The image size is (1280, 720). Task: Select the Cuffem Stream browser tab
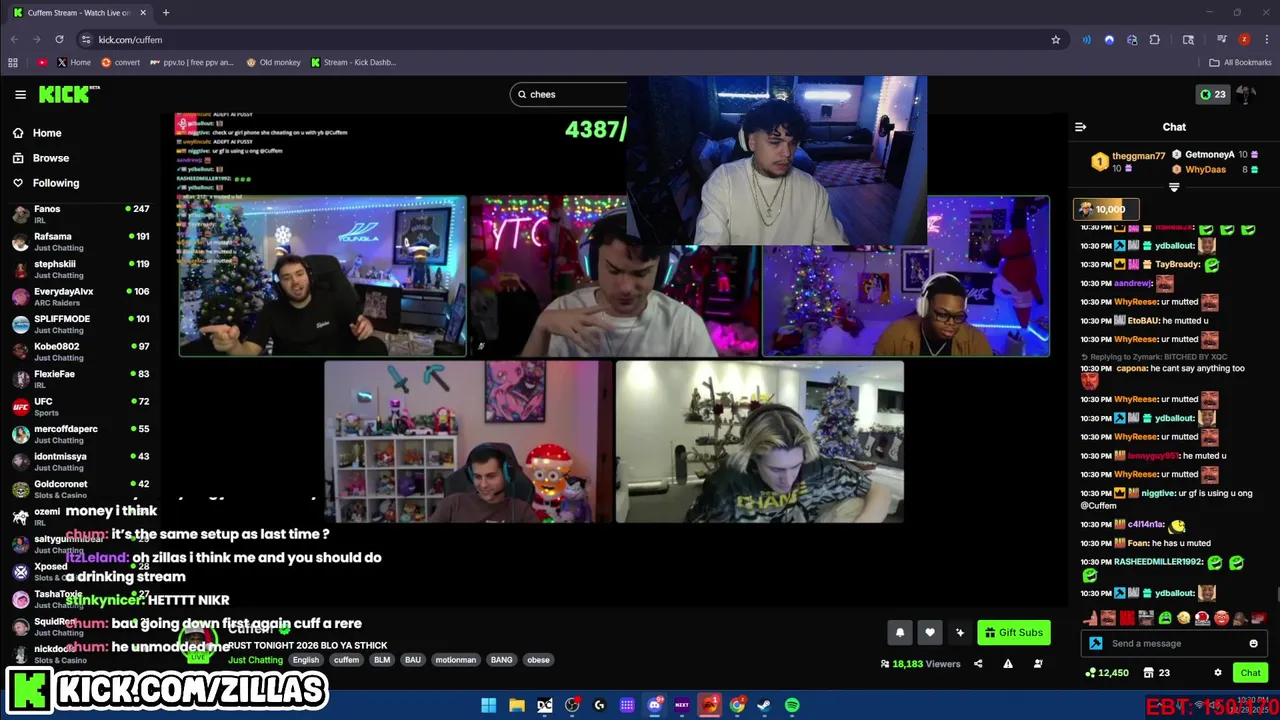[x=78, y=12]
